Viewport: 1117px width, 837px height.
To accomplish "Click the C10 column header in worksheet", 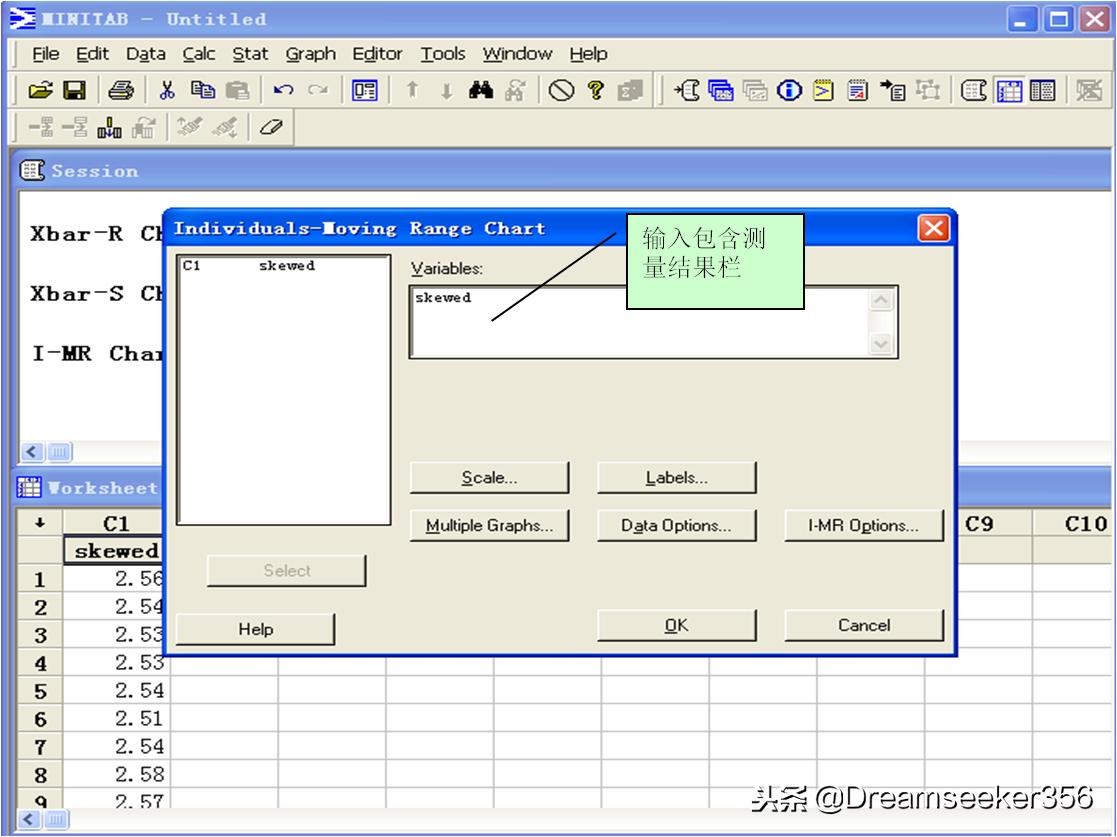I will 1074,524.
